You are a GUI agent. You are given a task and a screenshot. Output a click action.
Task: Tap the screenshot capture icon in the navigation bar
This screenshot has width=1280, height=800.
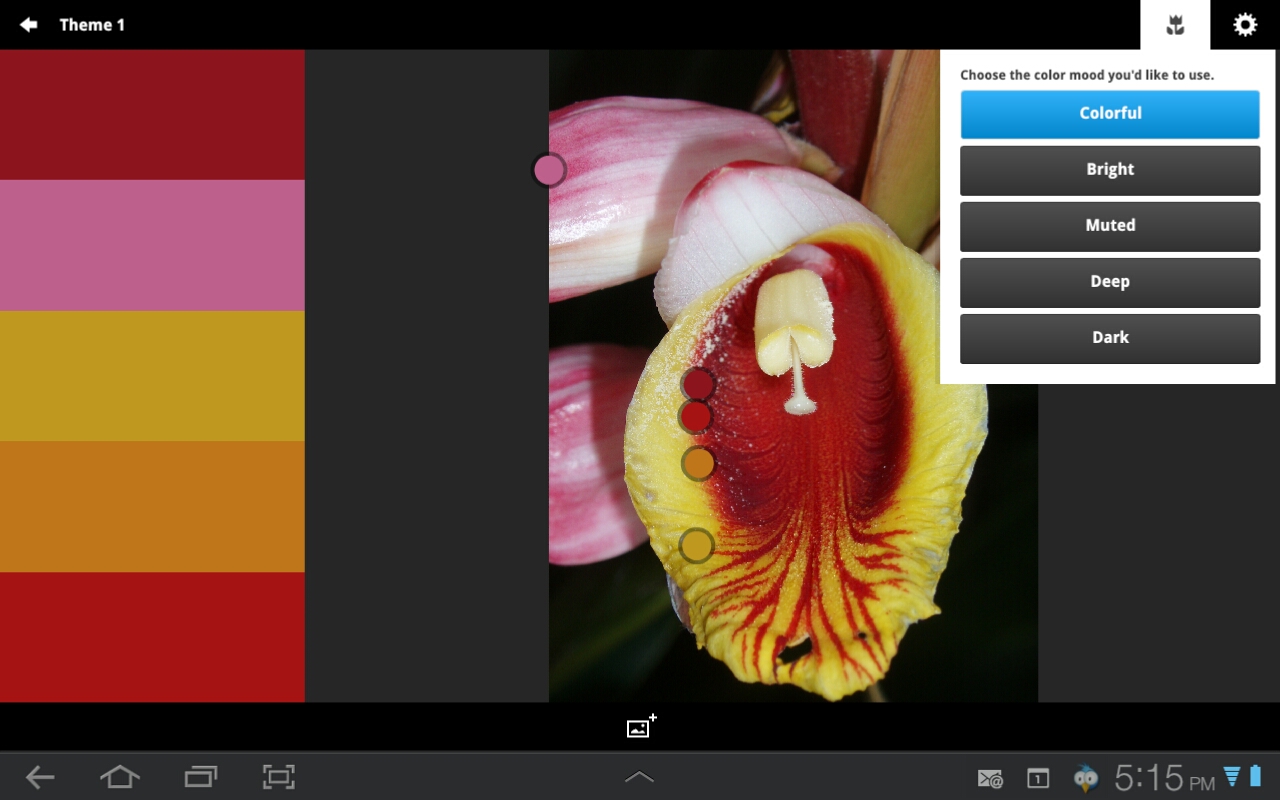[x=278, y=777]
